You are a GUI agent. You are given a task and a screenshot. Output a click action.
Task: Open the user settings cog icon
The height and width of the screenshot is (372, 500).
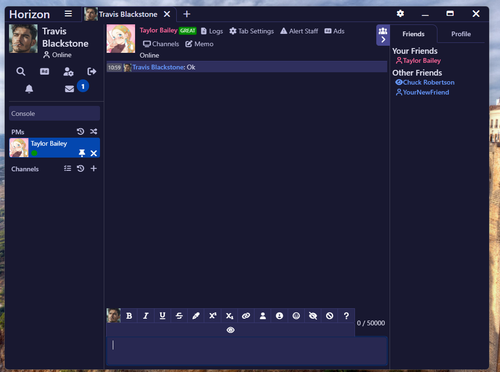tap(68, 71)
